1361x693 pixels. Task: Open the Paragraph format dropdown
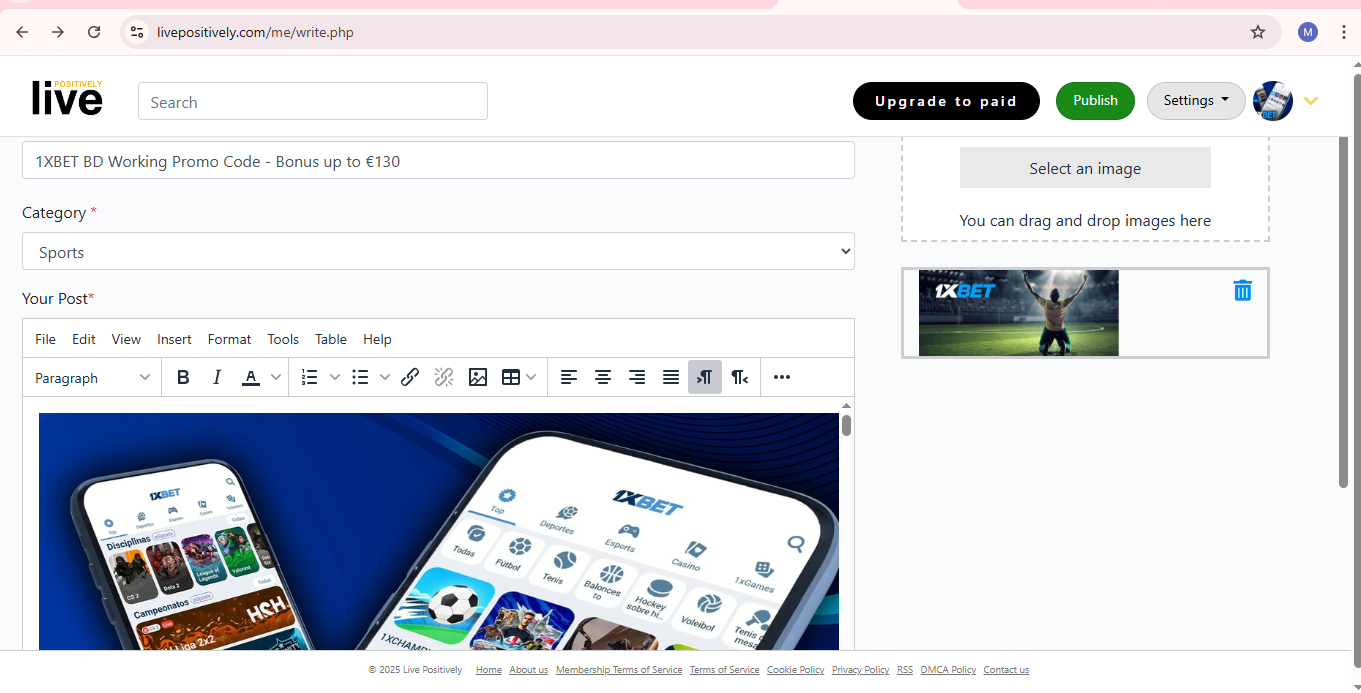coord(92,377)
